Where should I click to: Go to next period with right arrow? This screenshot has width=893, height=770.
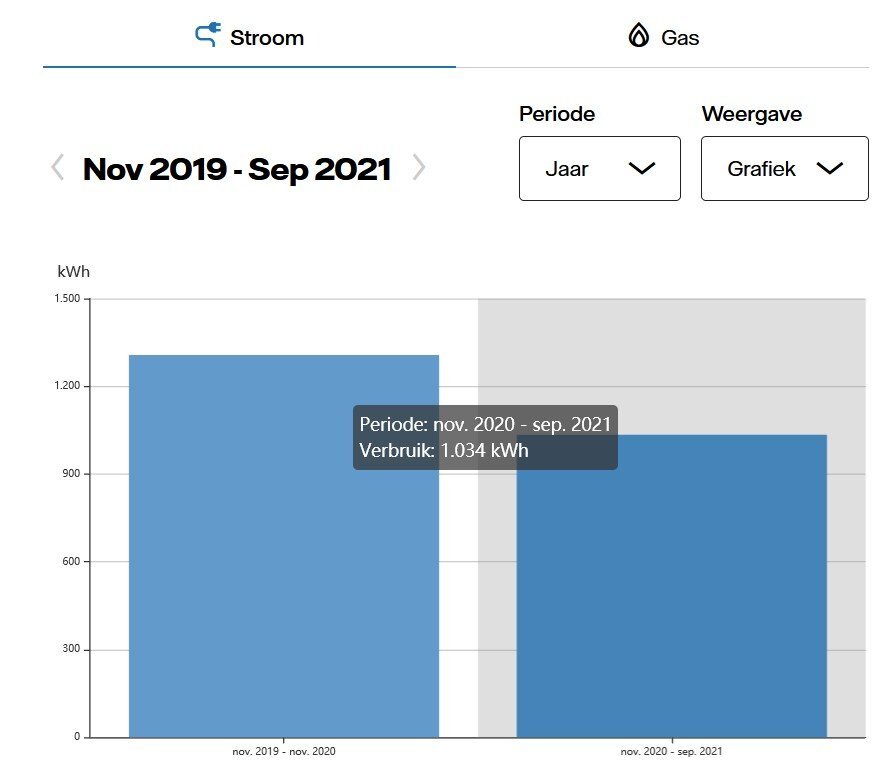pyautogui.click(x=419, y=168)
